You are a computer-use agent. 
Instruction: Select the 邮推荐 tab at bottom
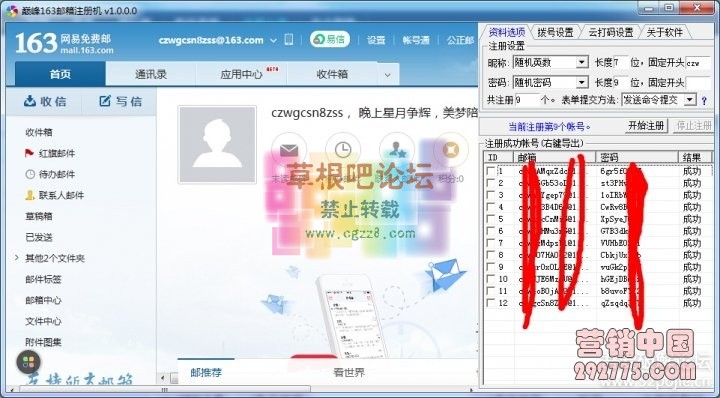[206, 372]
